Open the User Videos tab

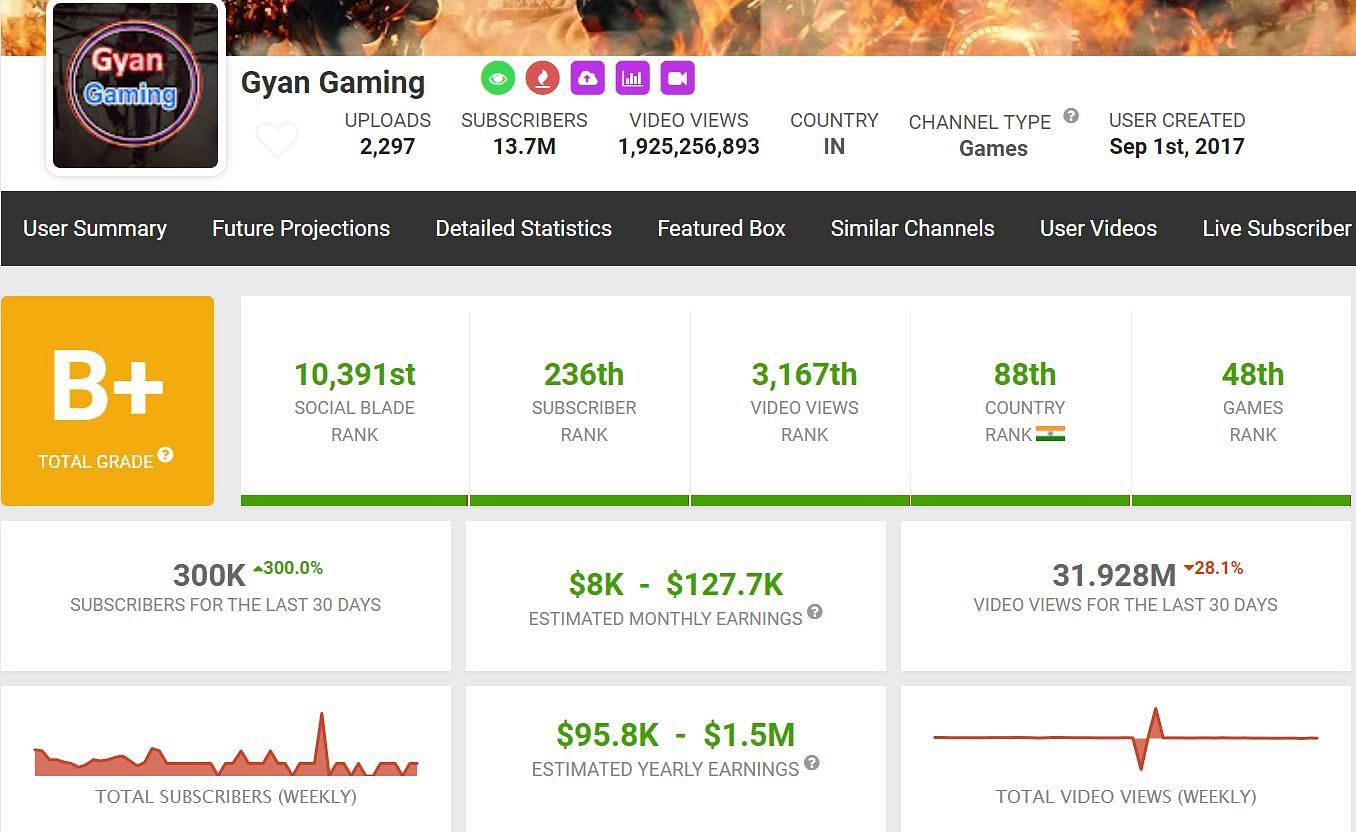1098,229
